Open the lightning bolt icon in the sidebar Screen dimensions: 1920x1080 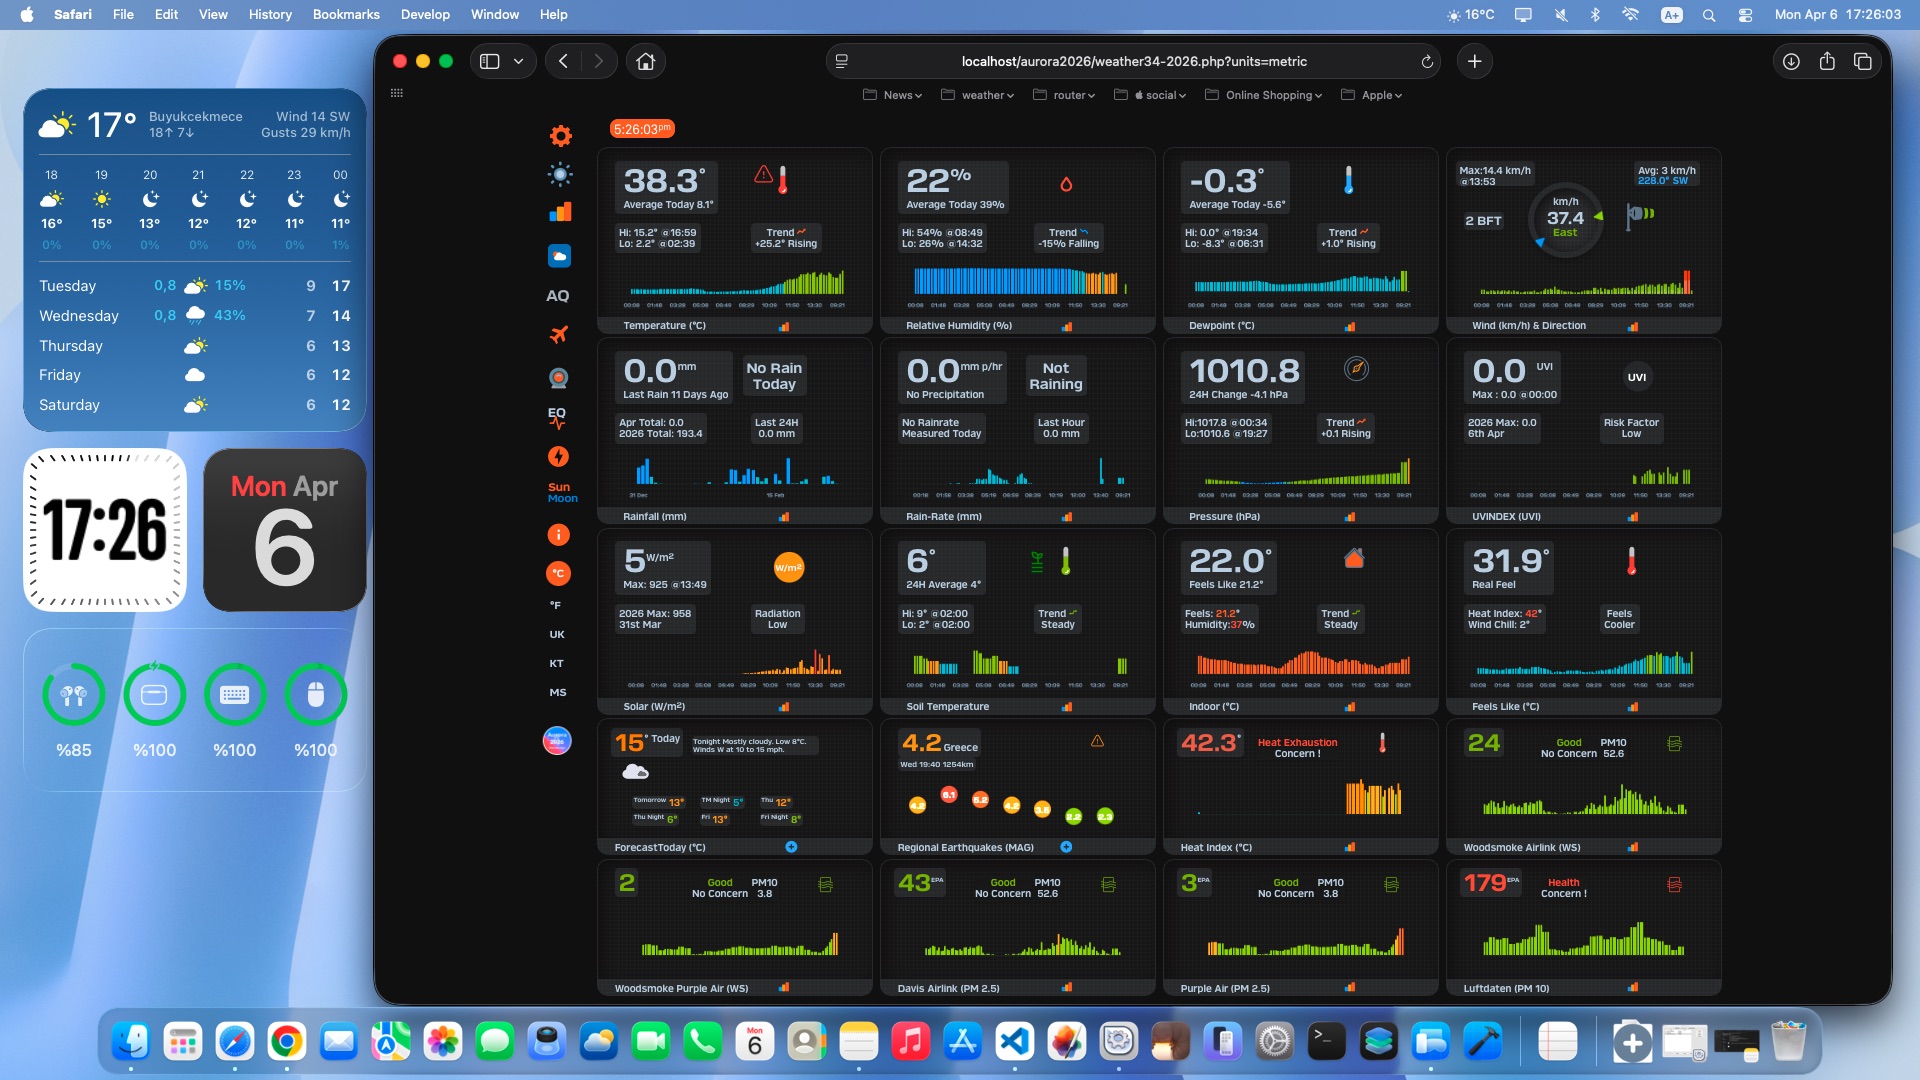coord(558,457)
